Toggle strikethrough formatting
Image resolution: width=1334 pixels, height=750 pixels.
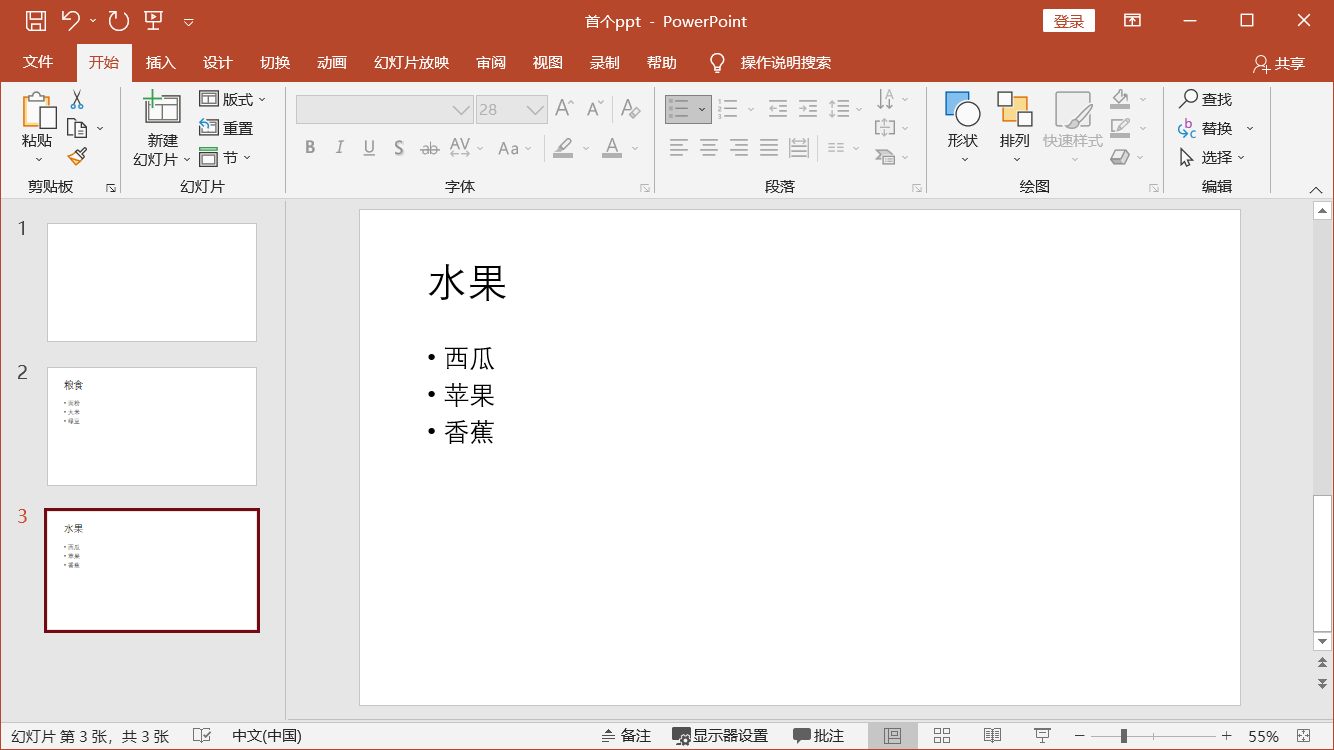click(429, 148)
